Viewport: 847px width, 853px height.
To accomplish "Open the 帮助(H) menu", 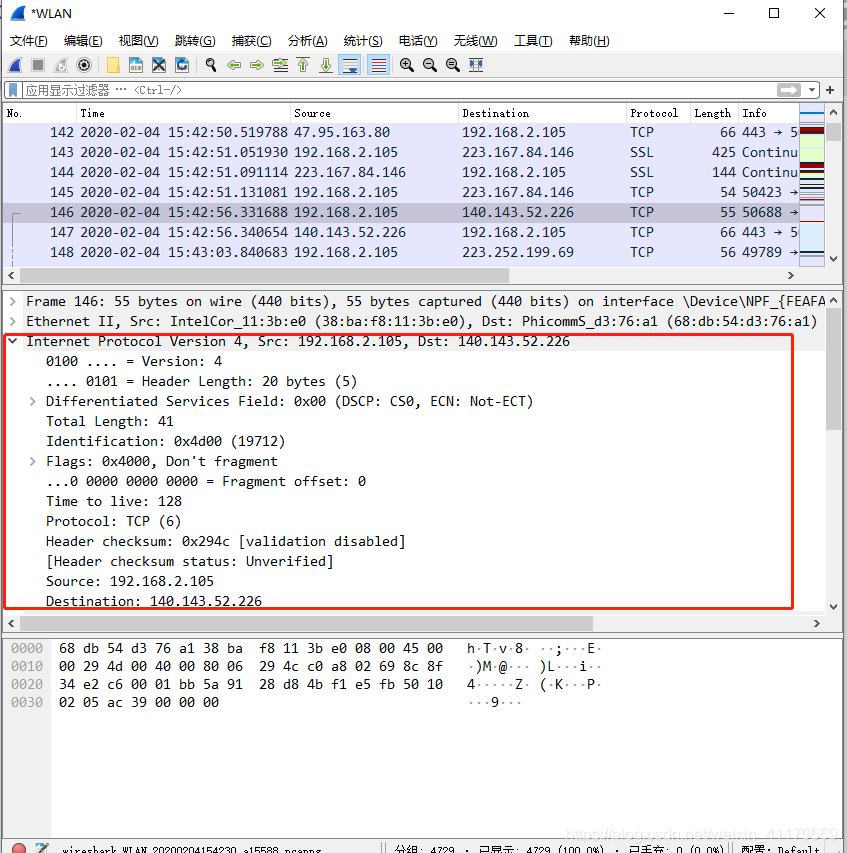I will 589,41.
